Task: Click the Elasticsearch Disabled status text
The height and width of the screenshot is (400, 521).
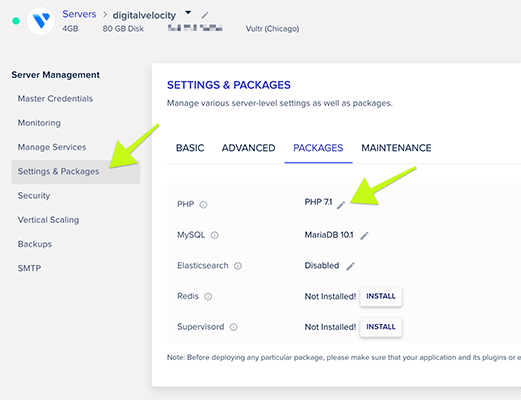Action: [322, 266]
